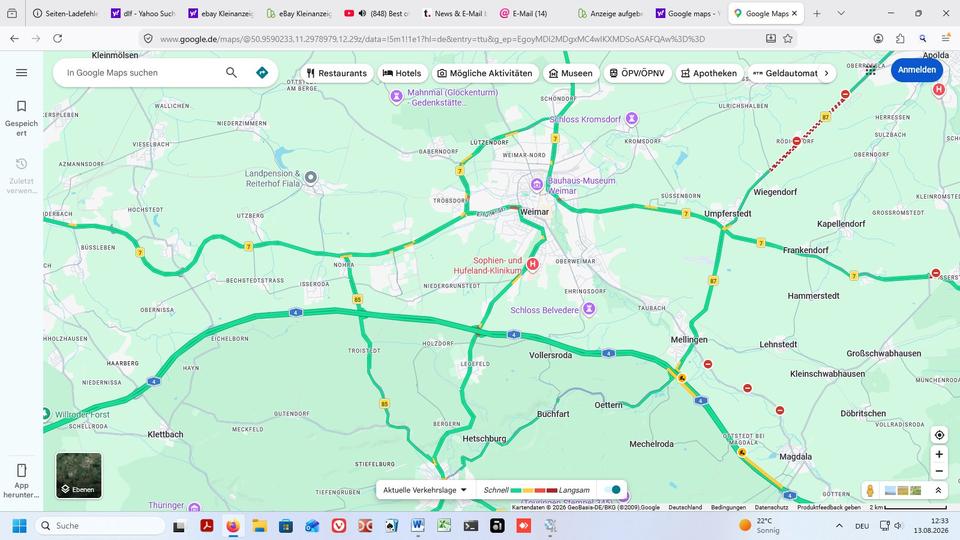Switch to the 'Anzeige aufgeben' tab
This screenshot has width=960, height=540.
[x=610, y=13]
